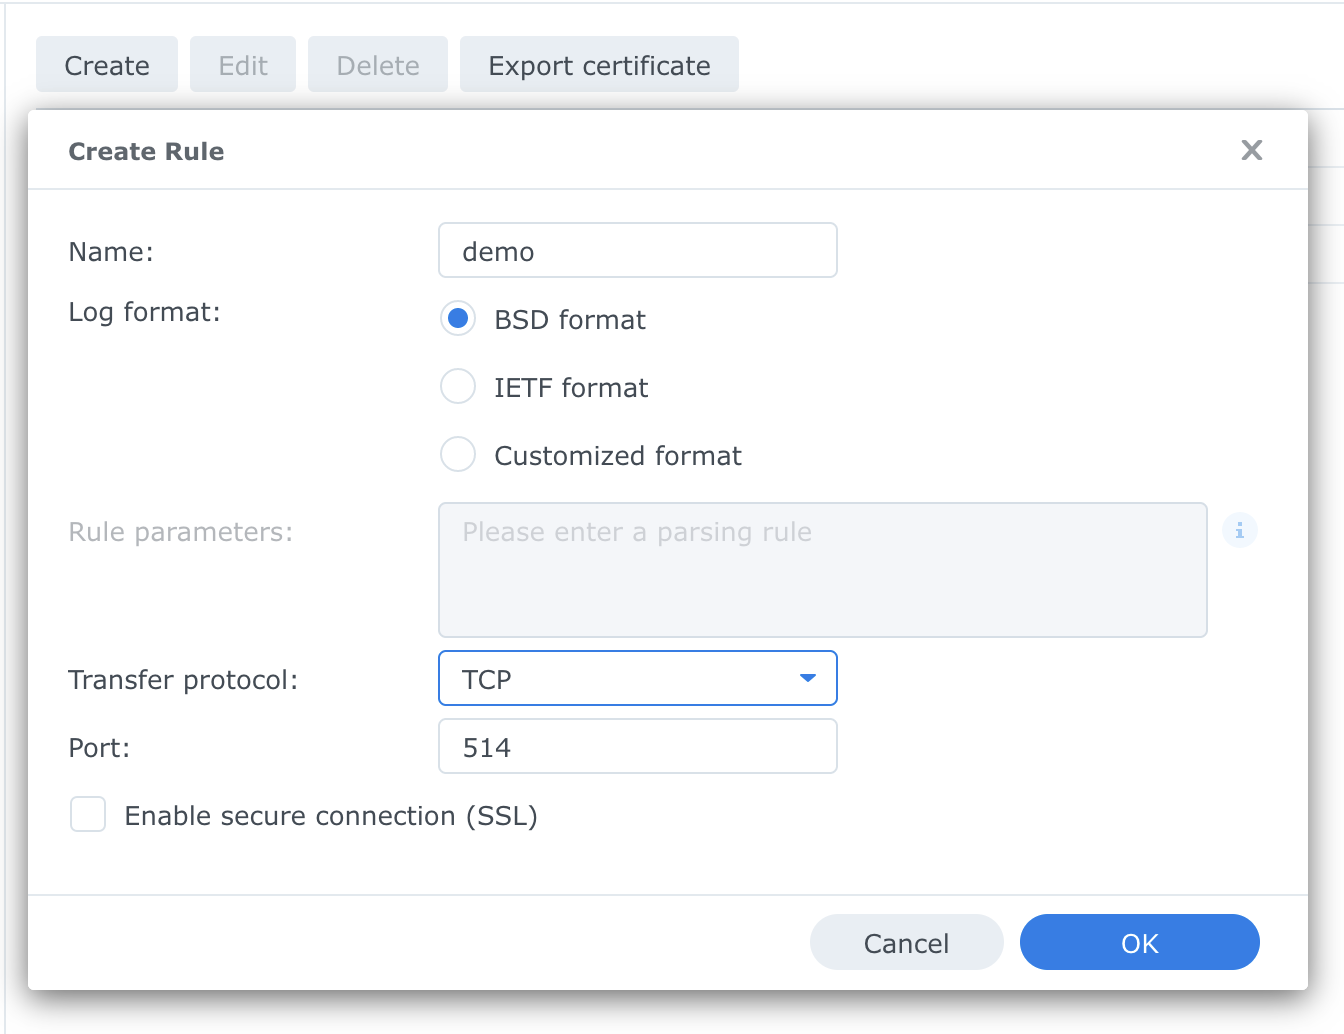Confirm the rule with the OK button
Viewport: 1344px width, 1034px height.
[1139, 943]
